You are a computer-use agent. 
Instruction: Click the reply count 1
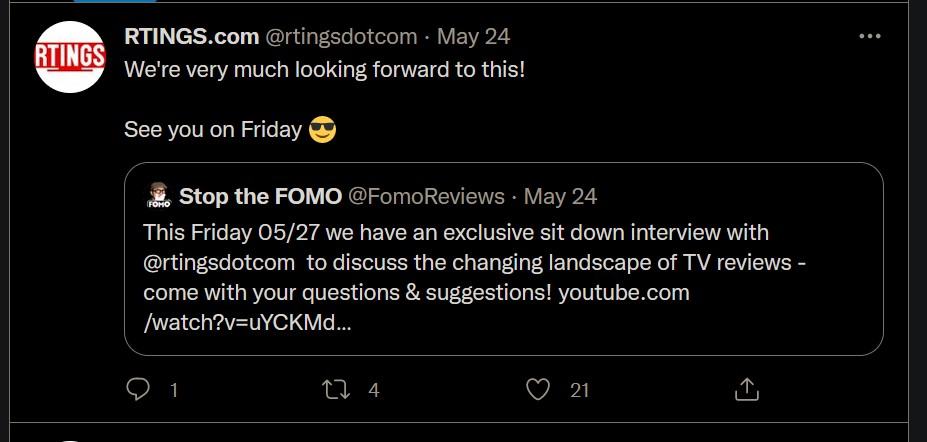click(x=174, y=390)
